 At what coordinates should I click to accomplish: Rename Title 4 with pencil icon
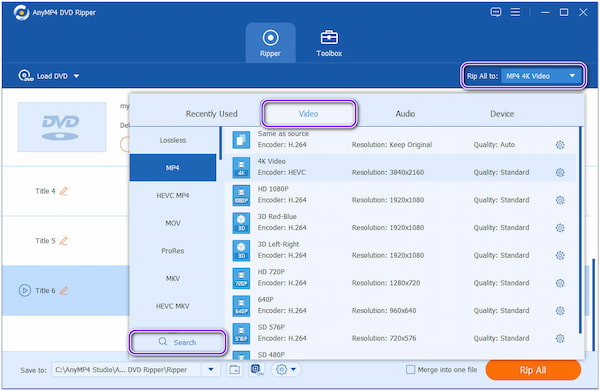pos(64,191)
